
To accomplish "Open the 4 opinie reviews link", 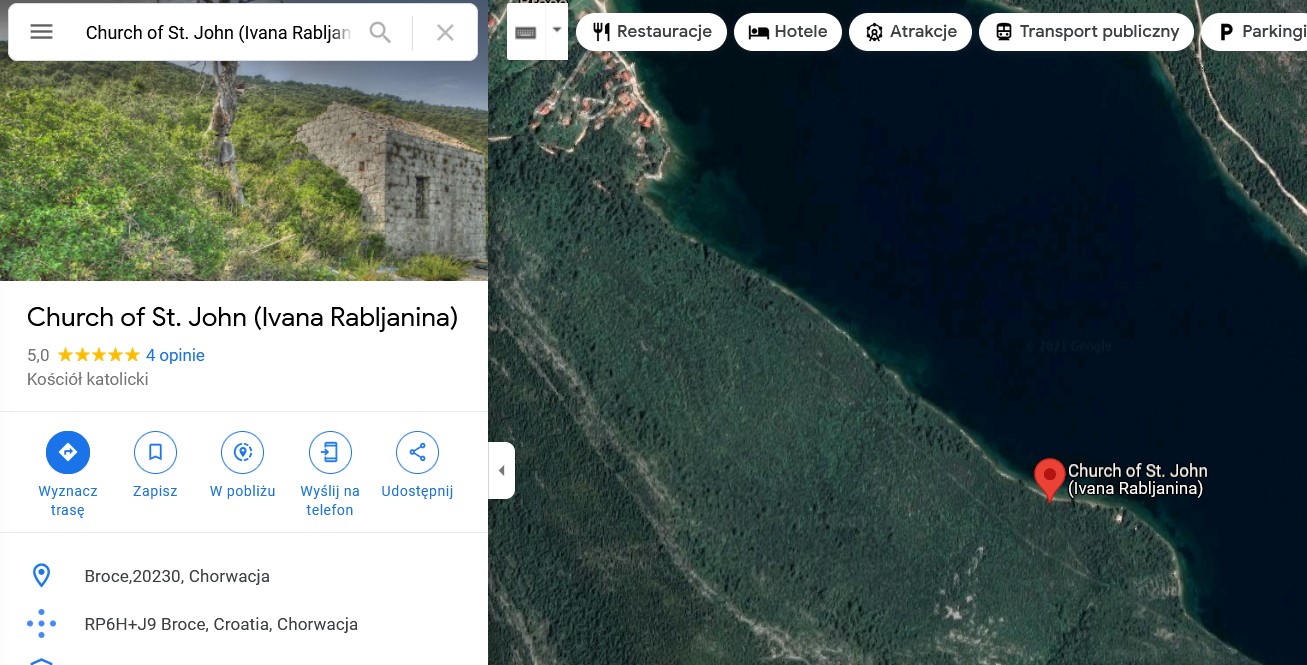I will (175, 355).
